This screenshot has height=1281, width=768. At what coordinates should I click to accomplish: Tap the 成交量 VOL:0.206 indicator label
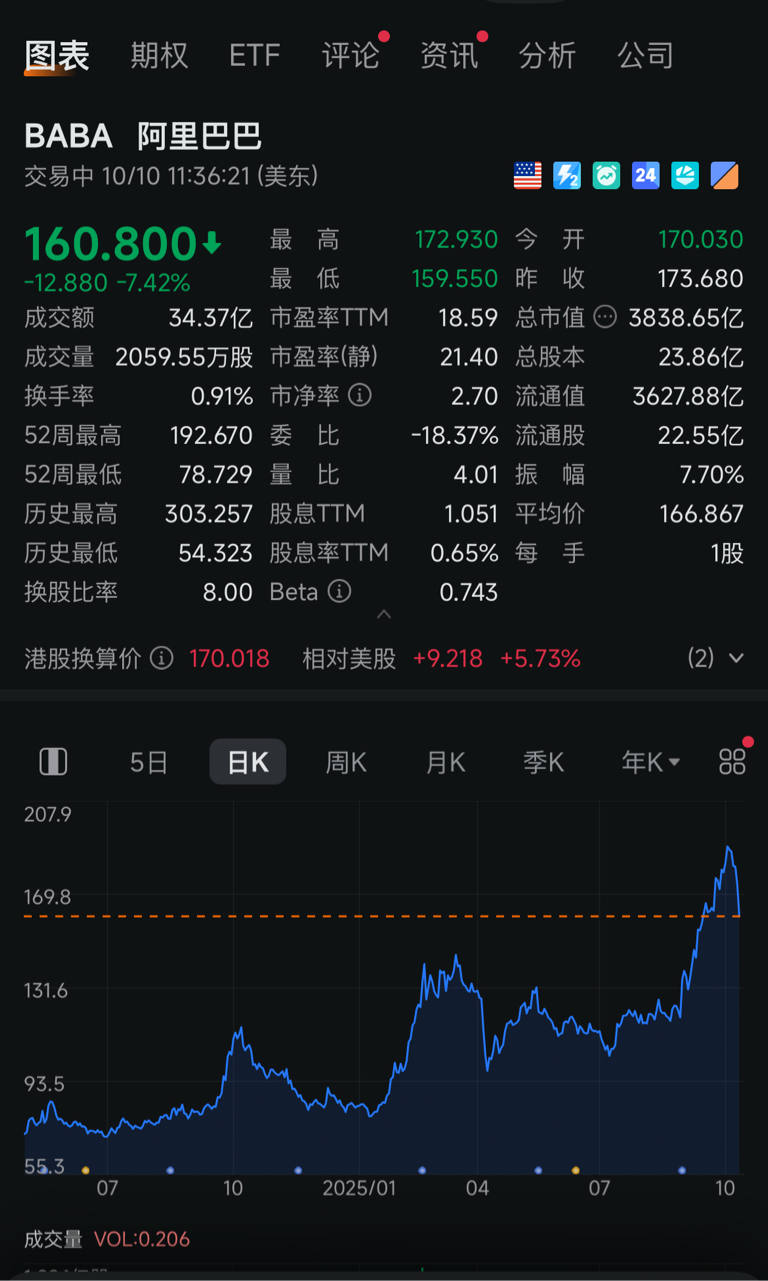[x=107, y=1239]
